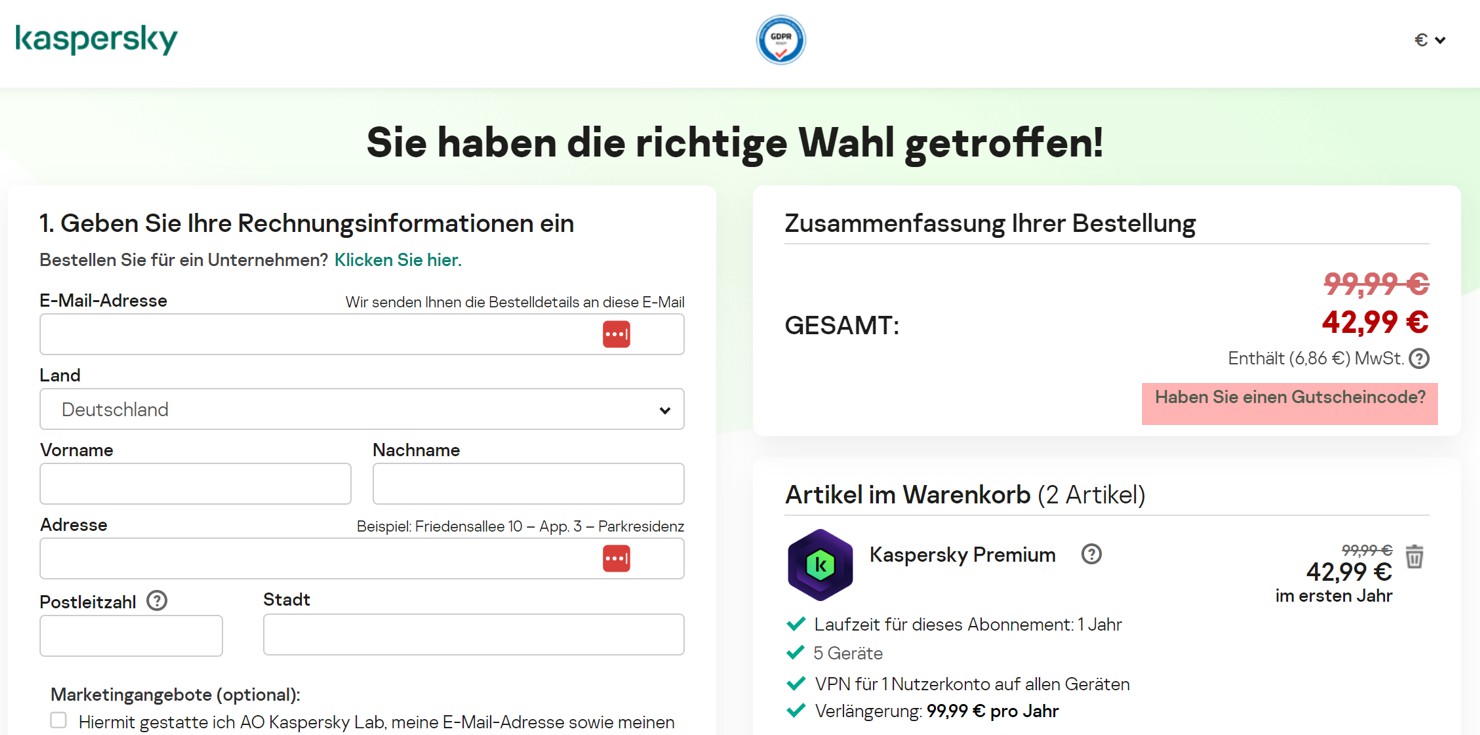Open the currency selector dropdown
Viewport: 1480px width, 735px height.
(x=1430, y=40)
